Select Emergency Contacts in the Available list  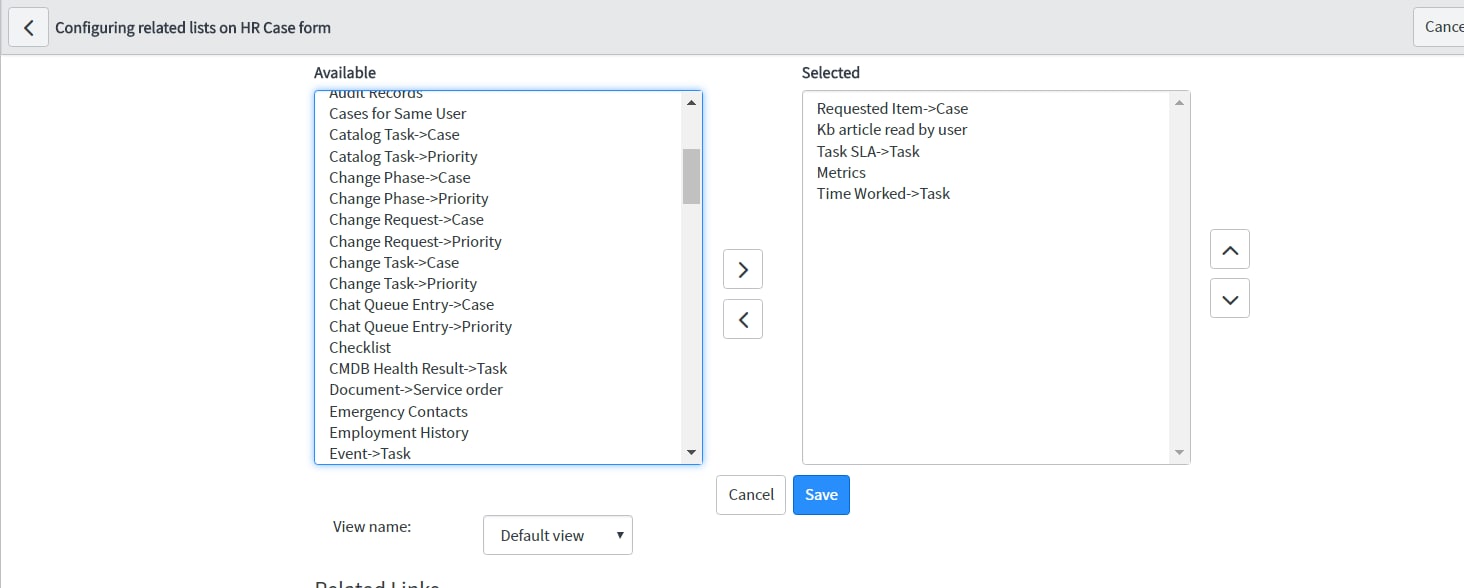click(x=398, y=411)
